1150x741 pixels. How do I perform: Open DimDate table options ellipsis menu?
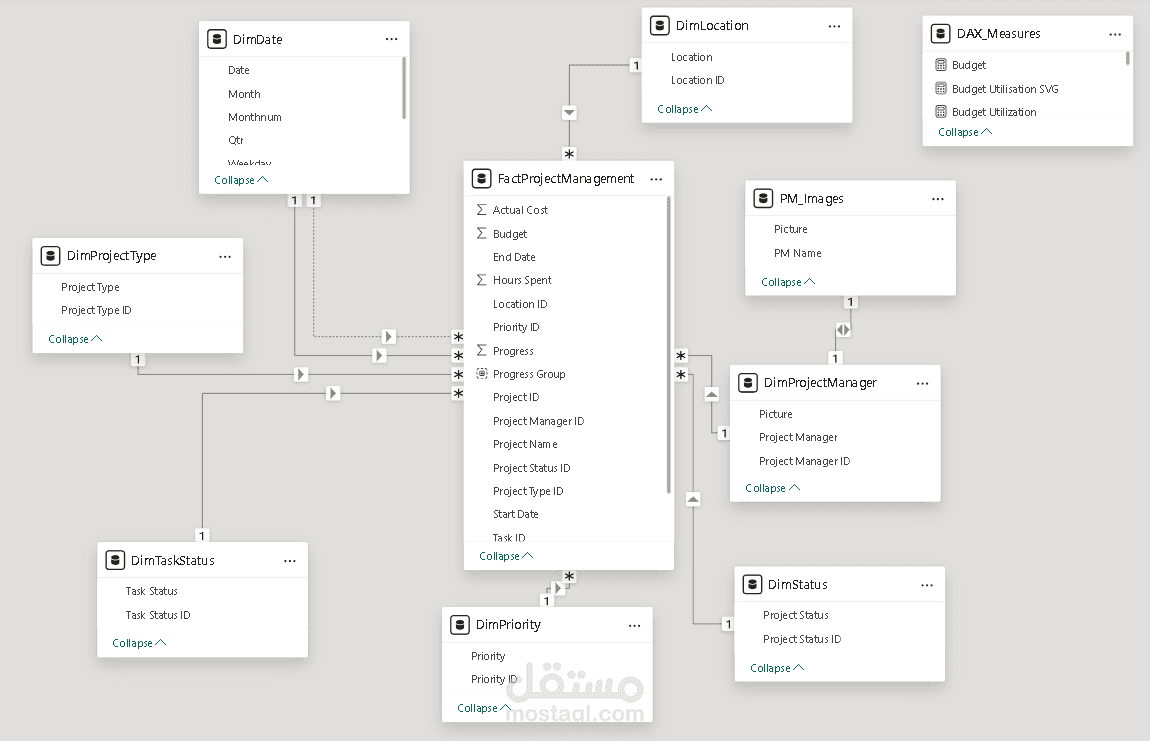[392, 40]
